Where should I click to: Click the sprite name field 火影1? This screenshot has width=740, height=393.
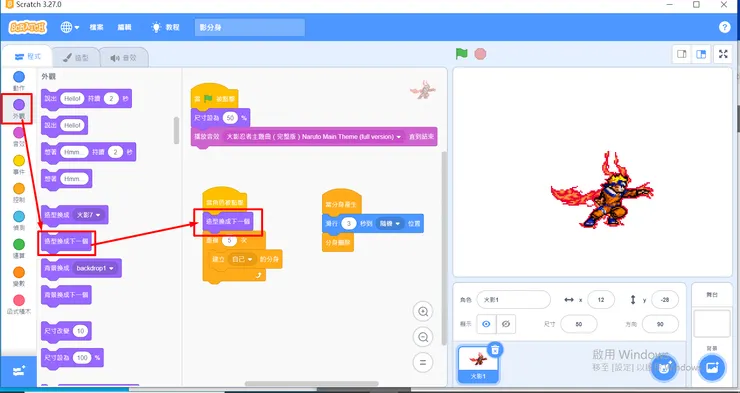click(x=513, y=300)
